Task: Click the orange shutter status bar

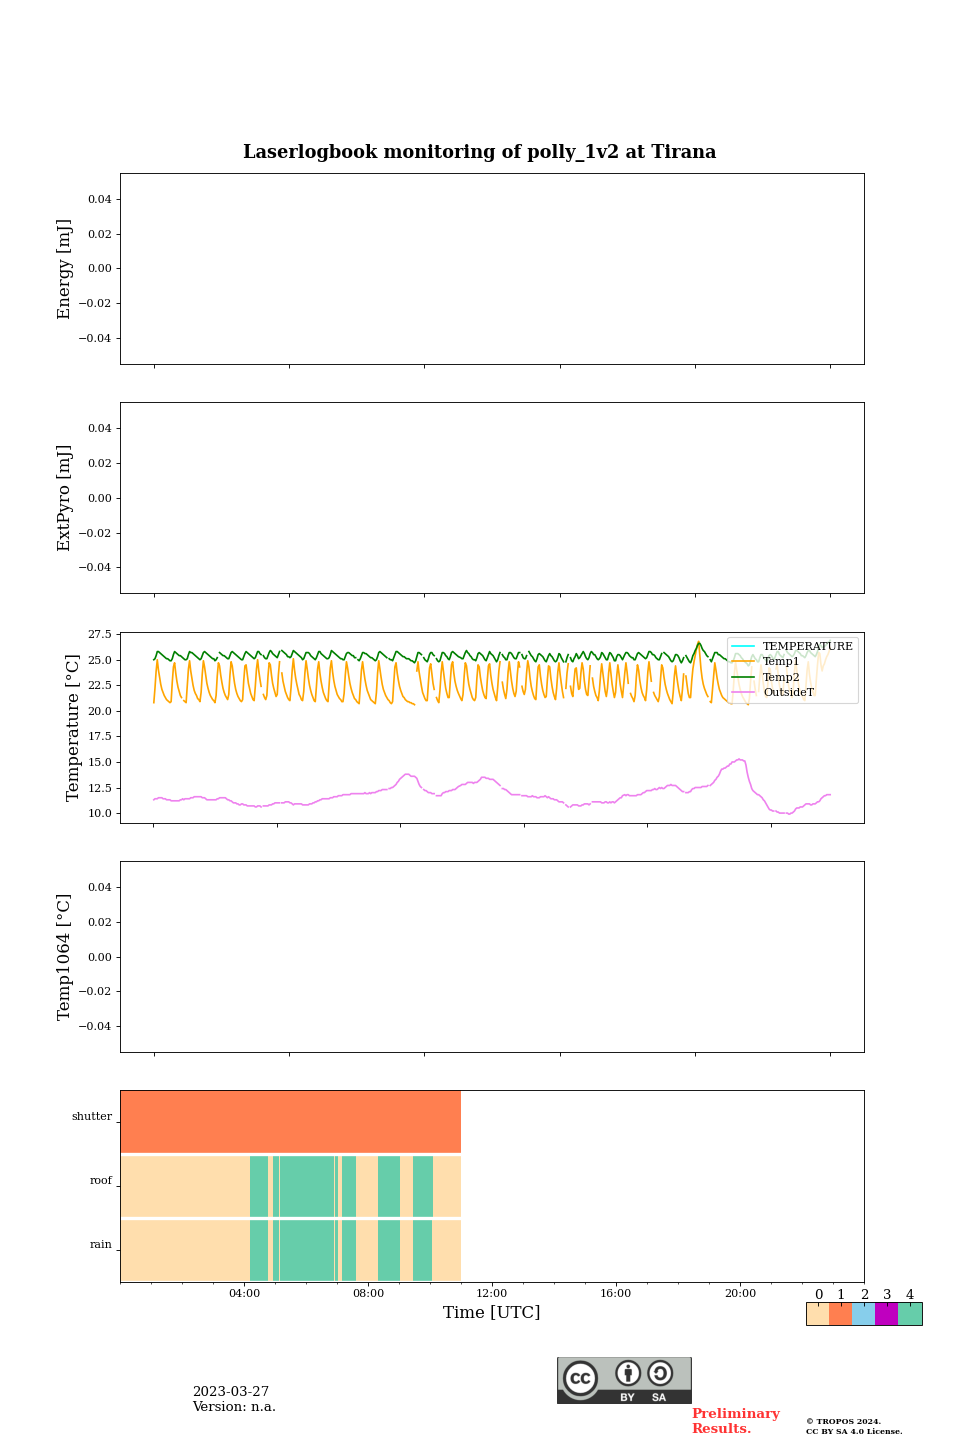Action: click(291, 1122)
